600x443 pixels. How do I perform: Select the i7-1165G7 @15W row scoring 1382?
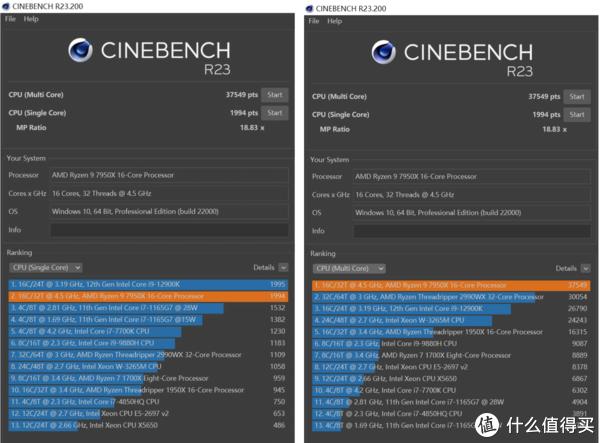point(148,319)
